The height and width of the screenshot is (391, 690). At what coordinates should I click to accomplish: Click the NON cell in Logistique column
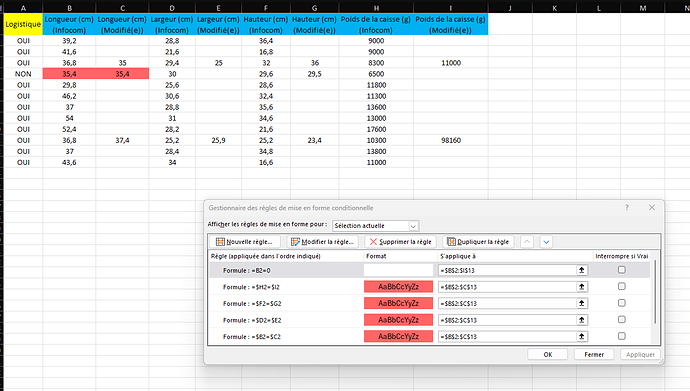23,74
